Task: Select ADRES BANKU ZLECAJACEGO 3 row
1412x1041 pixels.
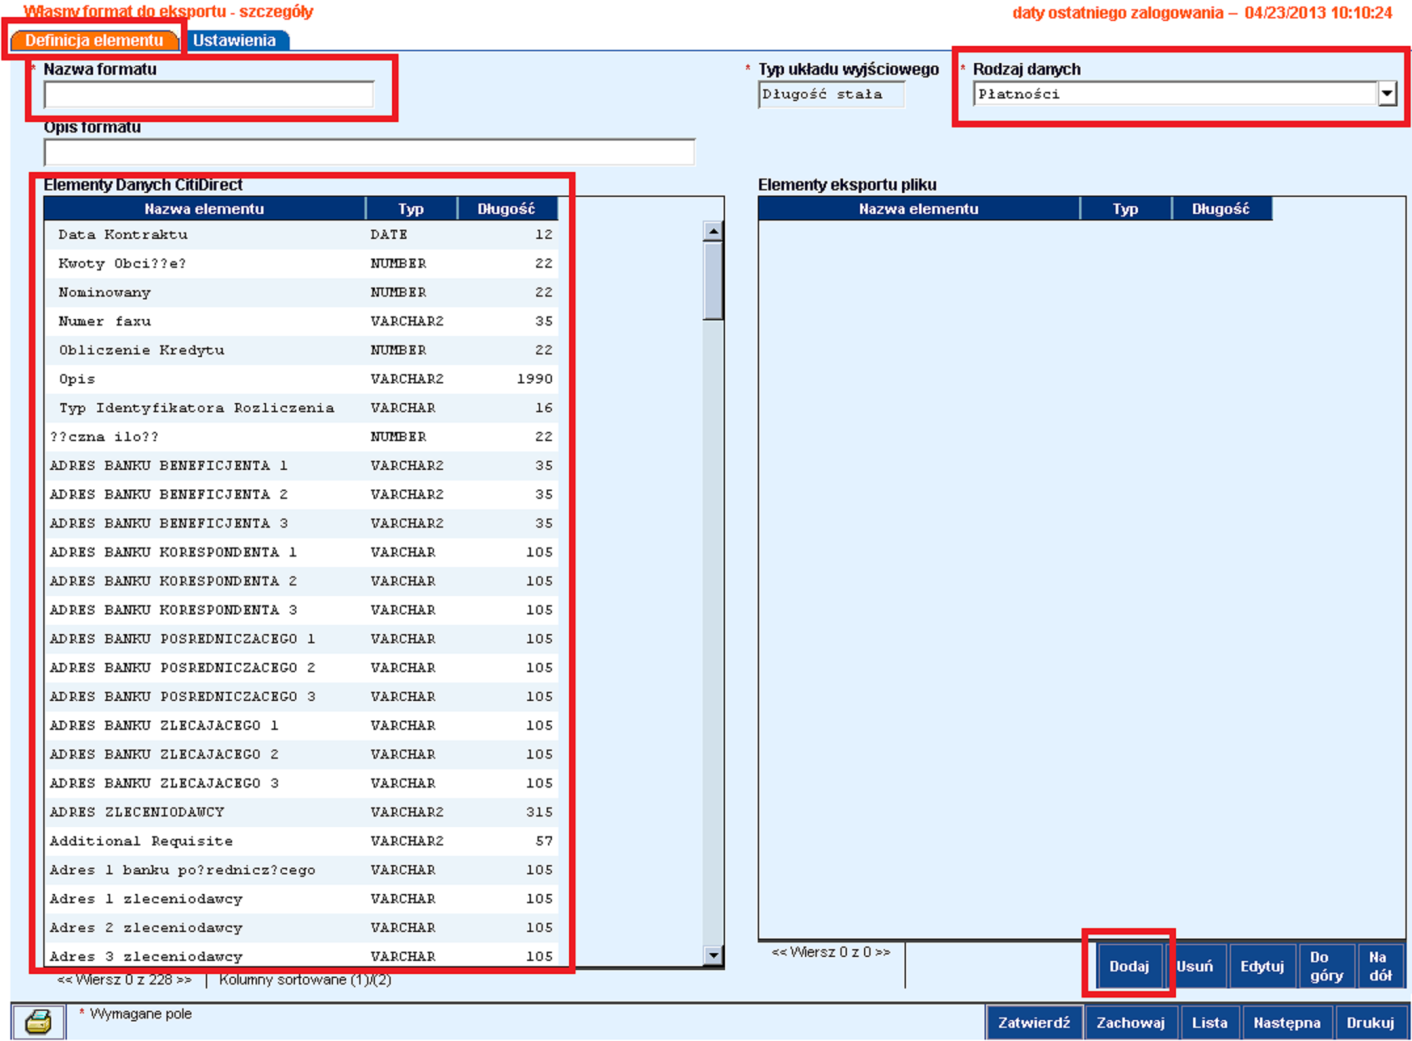Action: point(301,784)
